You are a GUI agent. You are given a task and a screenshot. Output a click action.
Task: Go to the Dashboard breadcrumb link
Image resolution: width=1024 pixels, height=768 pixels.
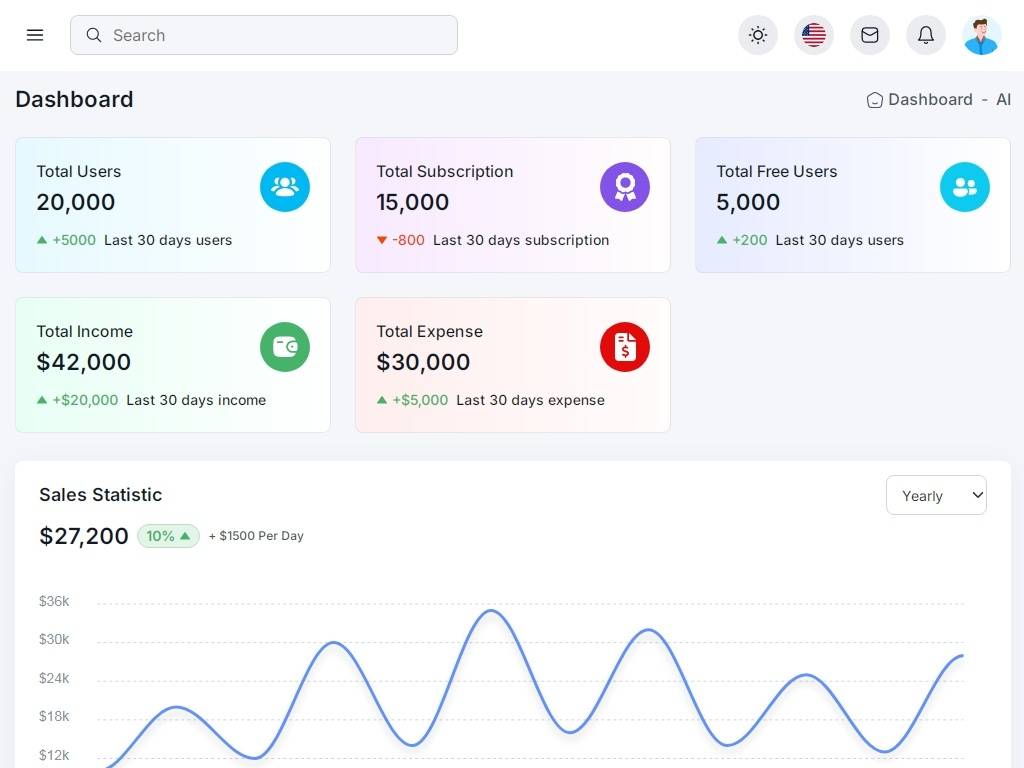pyautogui.click(x=930, y=99)
